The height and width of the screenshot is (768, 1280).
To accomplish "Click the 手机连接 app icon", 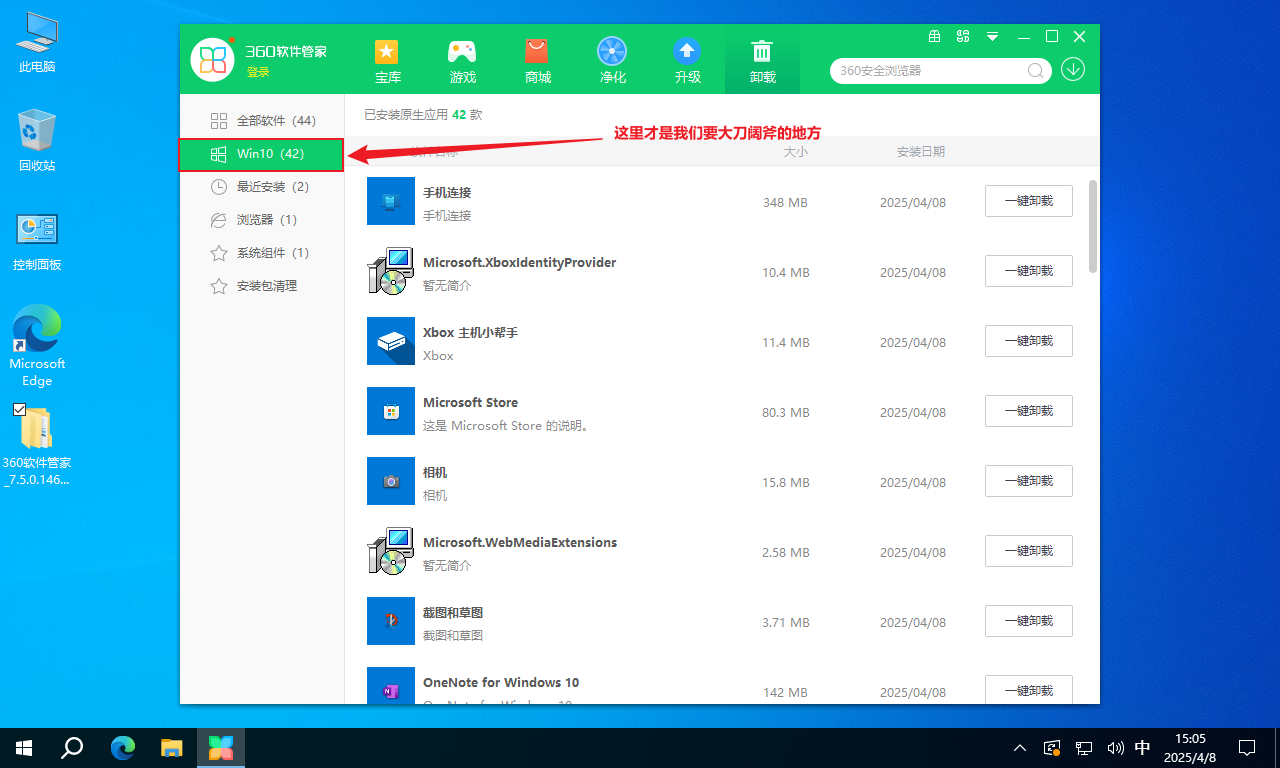I will (x=391, y=202).
